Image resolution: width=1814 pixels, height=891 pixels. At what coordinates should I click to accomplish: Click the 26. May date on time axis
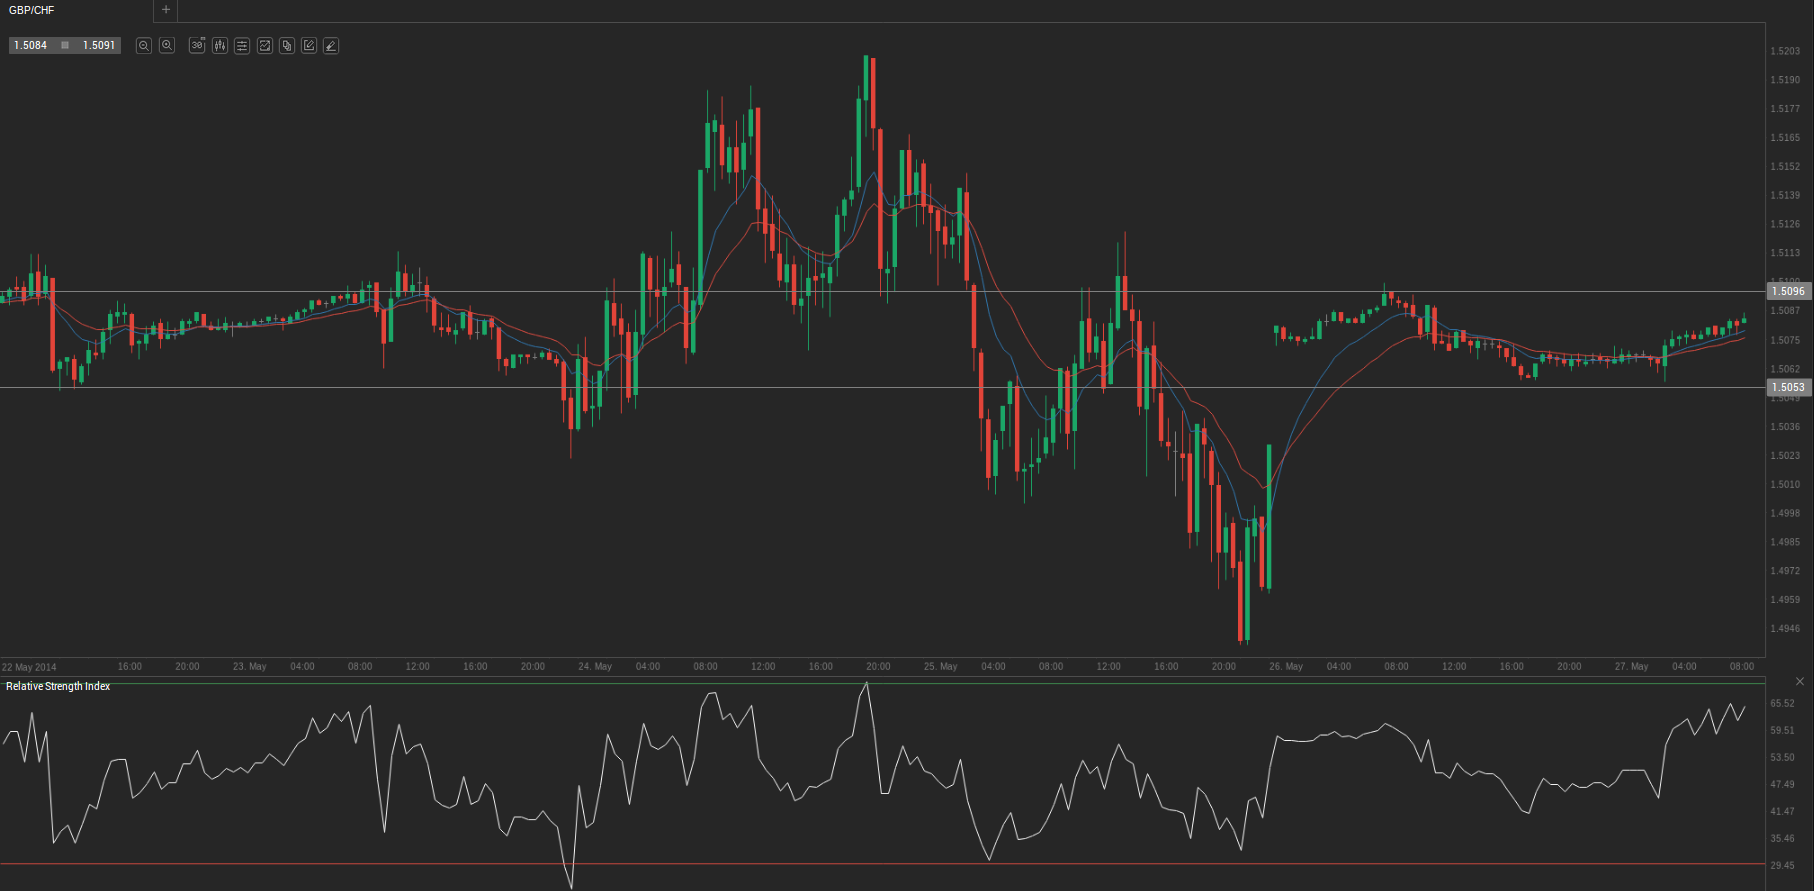click(x=1286, y=667)
